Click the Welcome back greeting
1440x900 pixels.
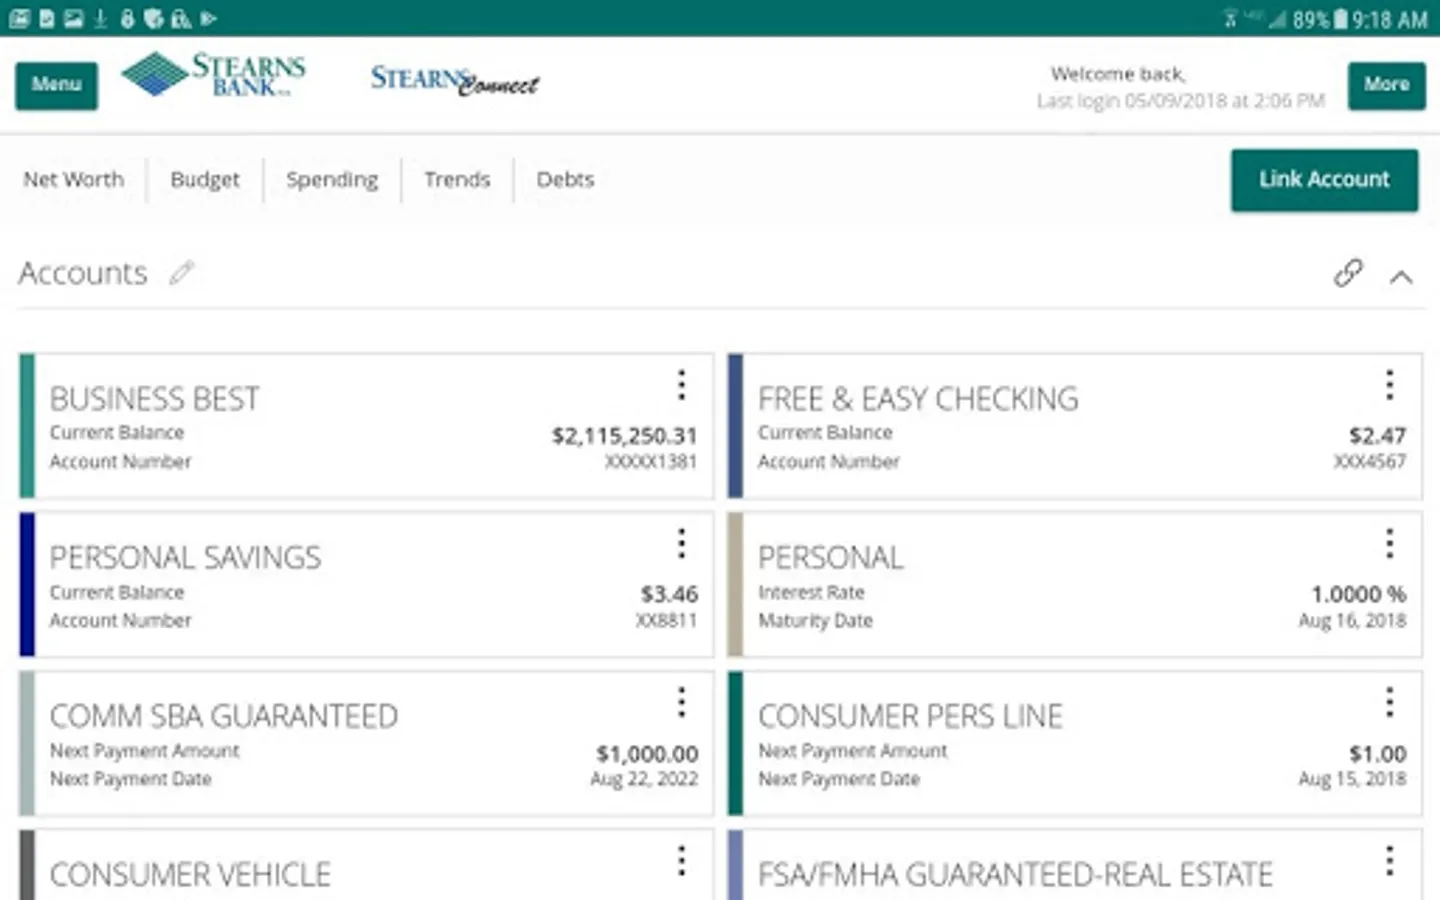1118,74
